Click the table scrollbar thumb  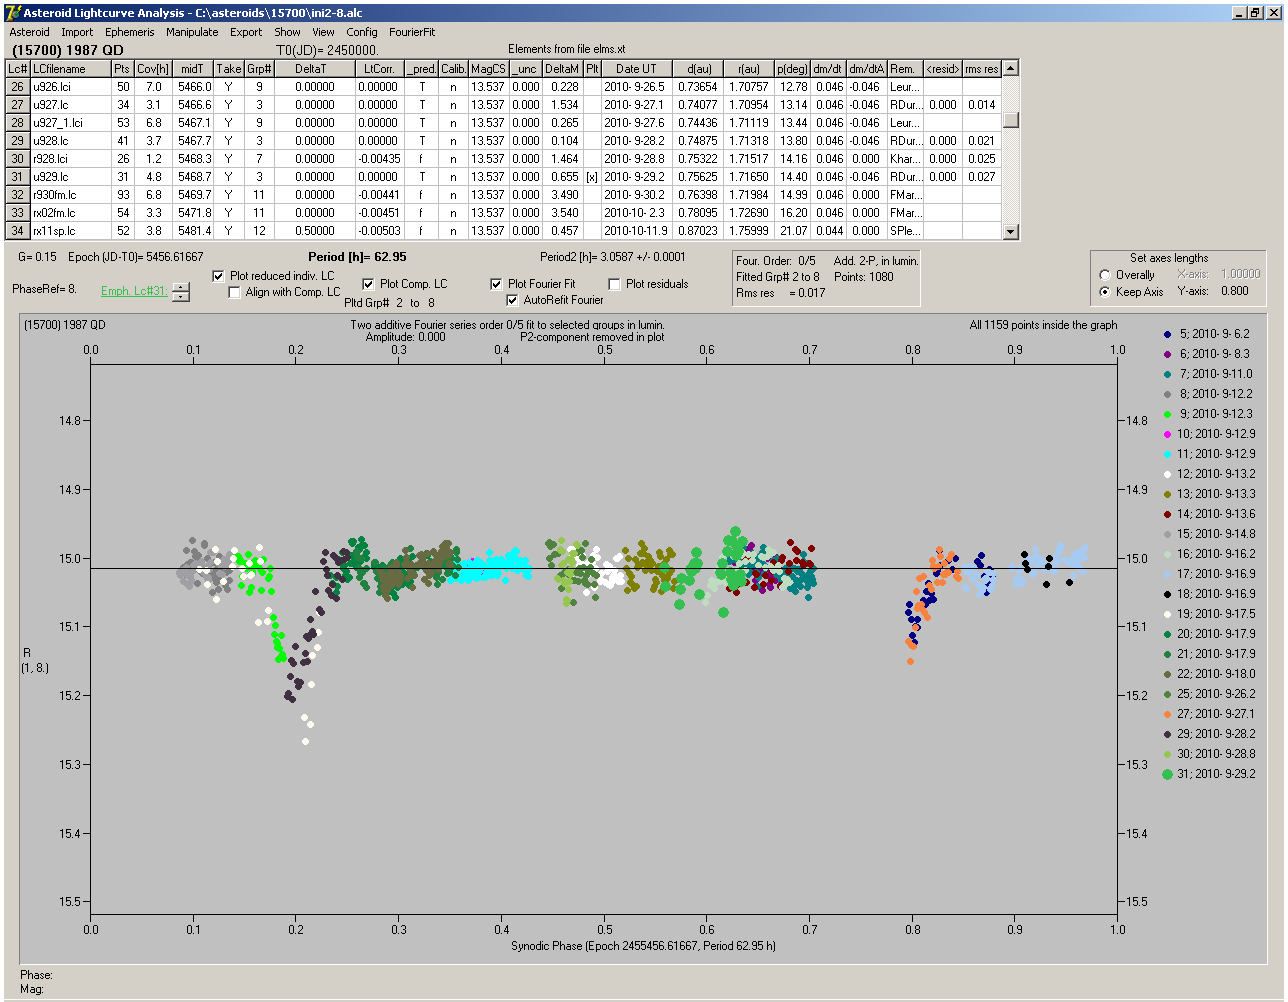(x=1011, y=120)
